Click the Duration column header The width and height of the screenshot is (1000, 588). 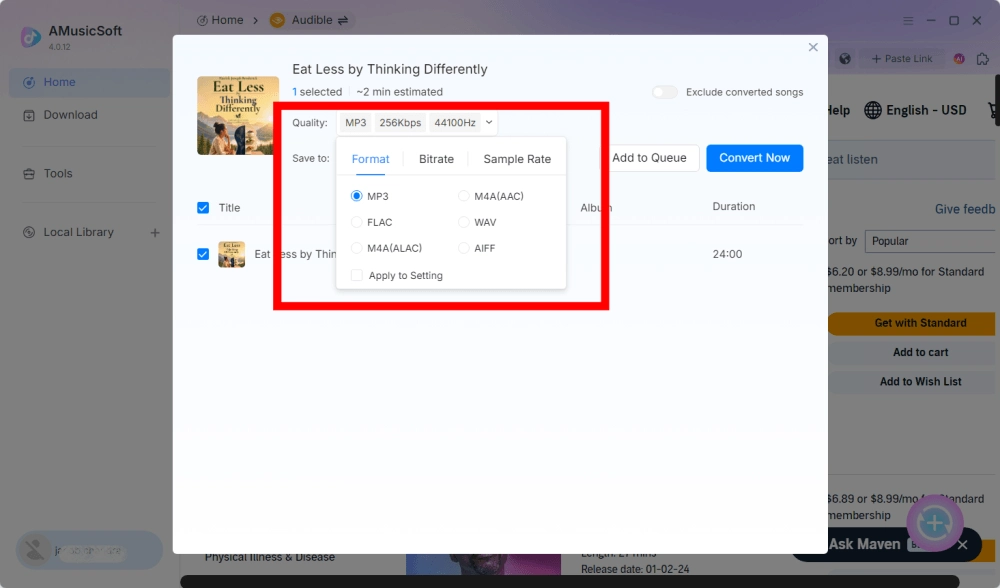click(733, 207)
